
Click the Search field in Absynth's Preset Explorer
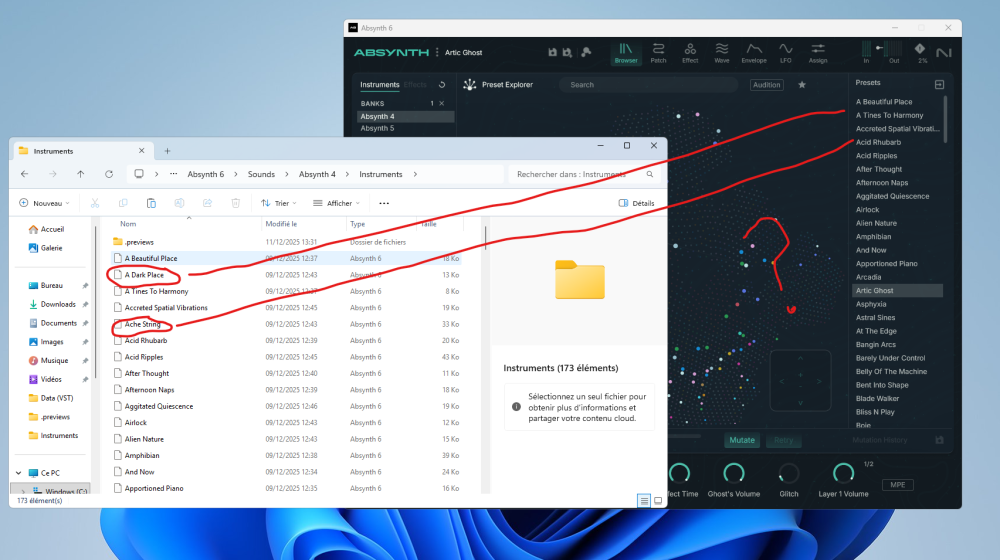click(649, 84)
